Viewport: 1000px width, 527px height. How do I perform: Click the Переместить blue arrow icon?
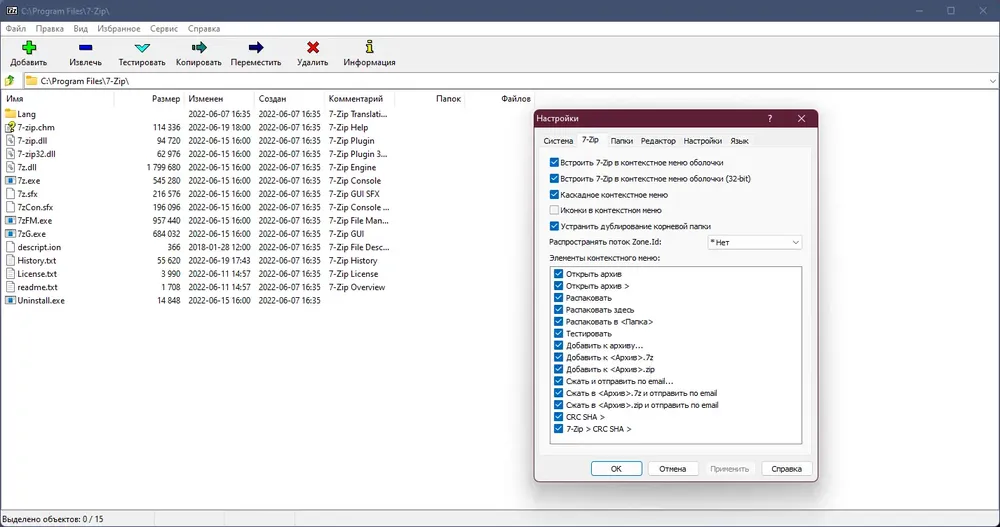coord(256,48)
